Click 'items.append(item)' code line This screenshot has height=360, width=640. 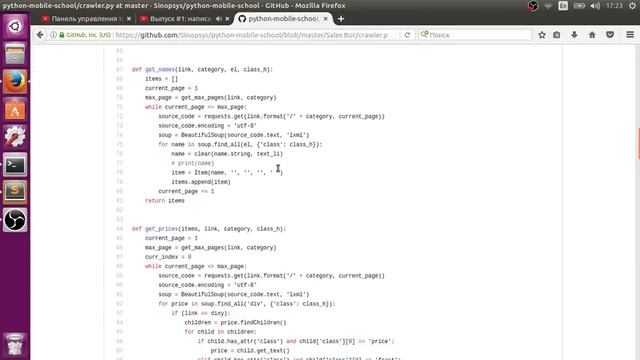(201, 182)
